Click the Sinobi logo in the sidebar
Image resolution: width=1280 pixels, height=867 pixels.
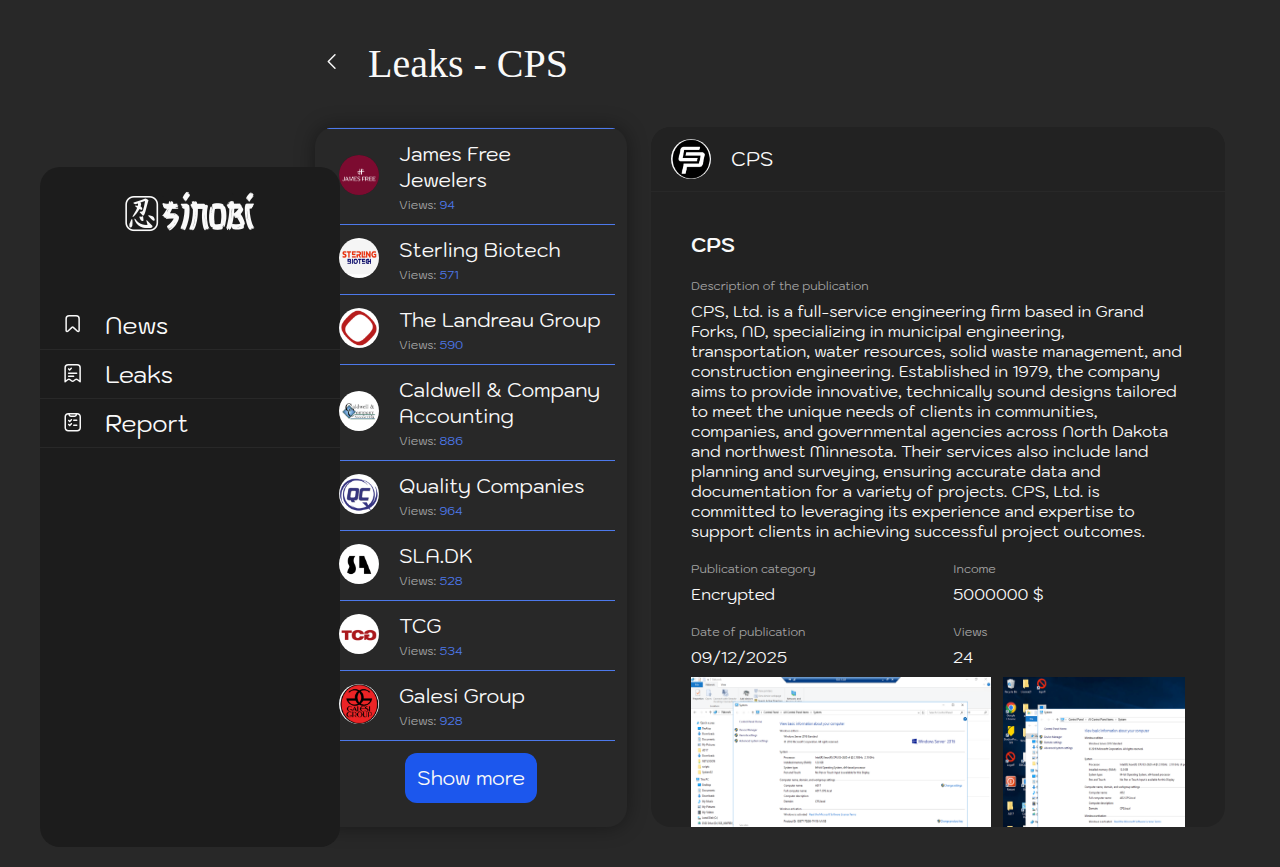tap(190, 212)
